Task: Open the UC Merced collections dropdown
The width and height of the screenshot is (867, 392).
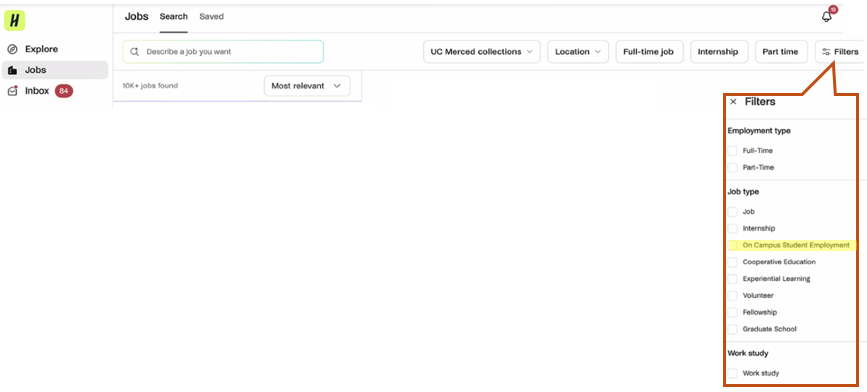Action: (482, 52)
